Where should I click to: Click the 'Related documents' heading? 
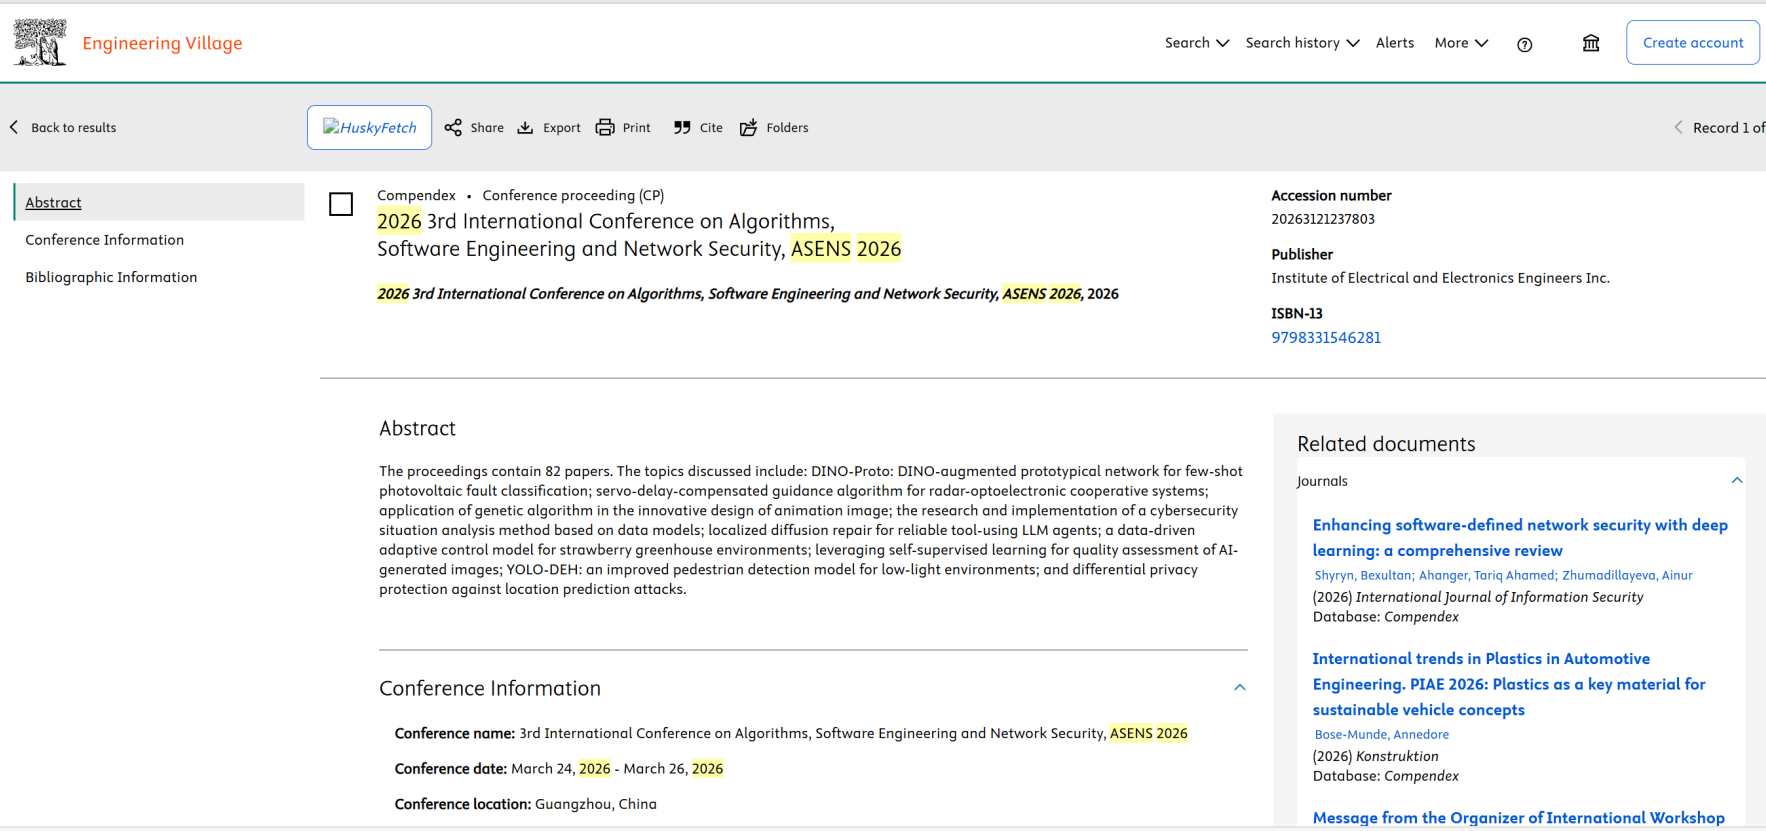tap(1386, 444)
